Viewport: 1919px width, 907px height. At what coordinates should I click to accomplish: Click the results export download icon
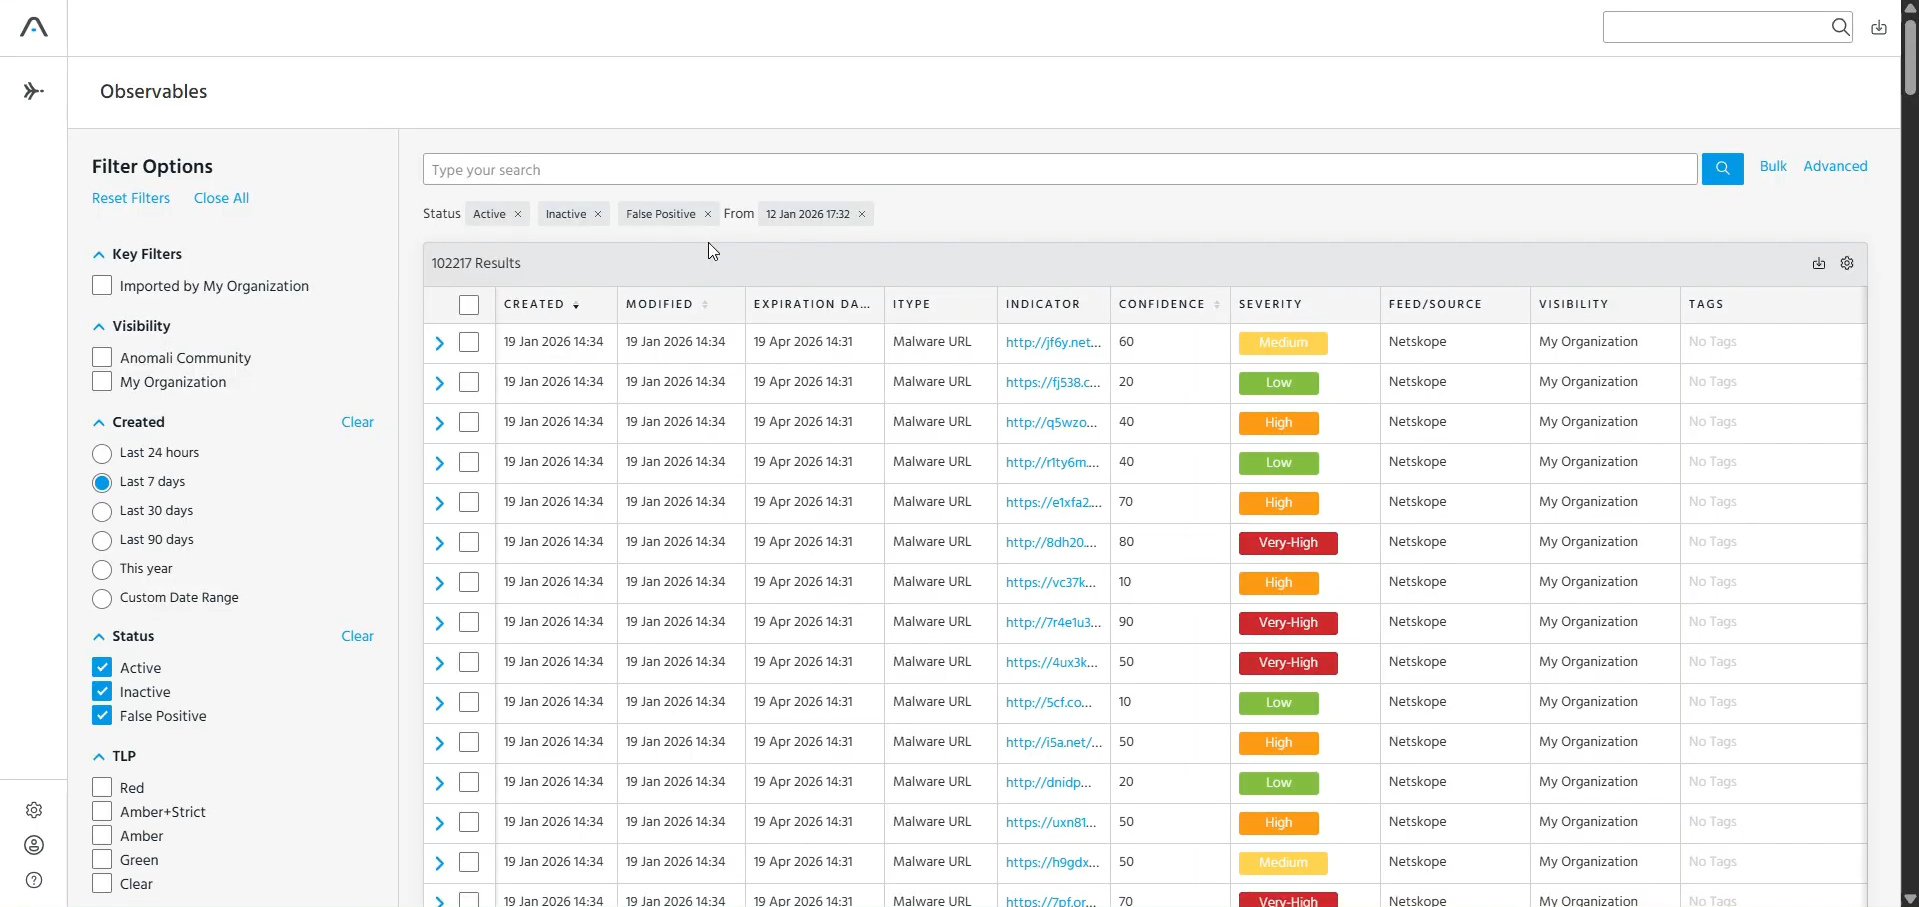[x=1819, y=263]
